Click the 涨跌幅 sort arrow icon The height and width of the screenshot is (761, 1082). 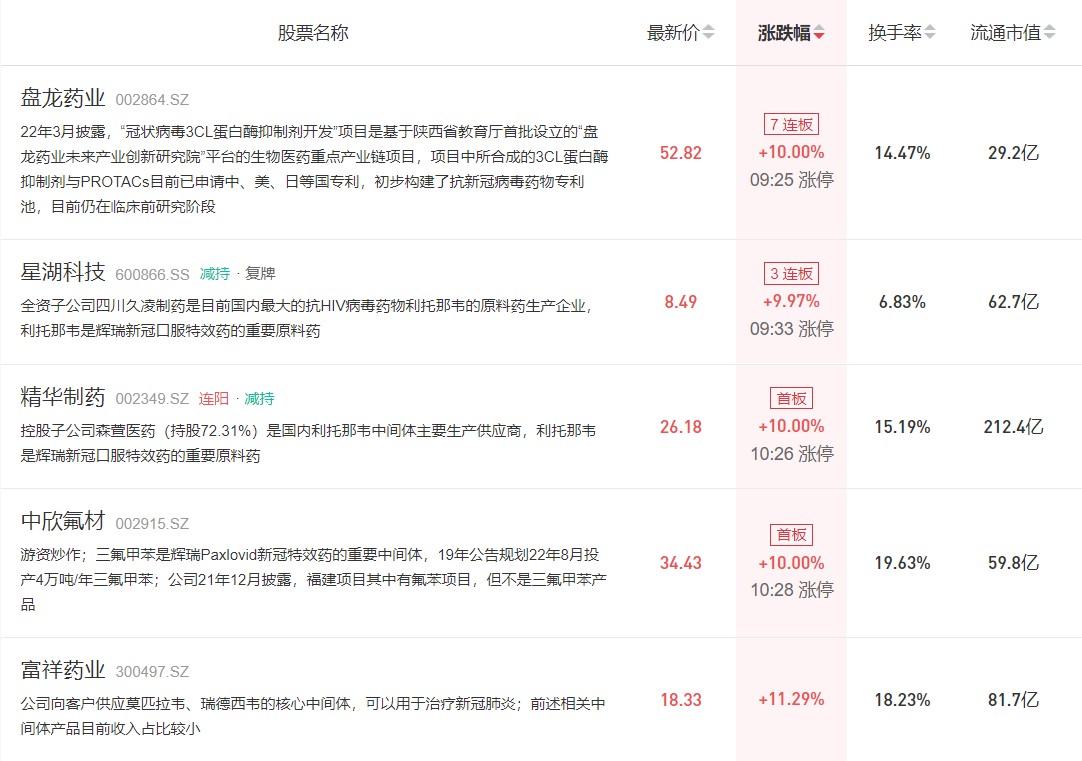(819, 33)
